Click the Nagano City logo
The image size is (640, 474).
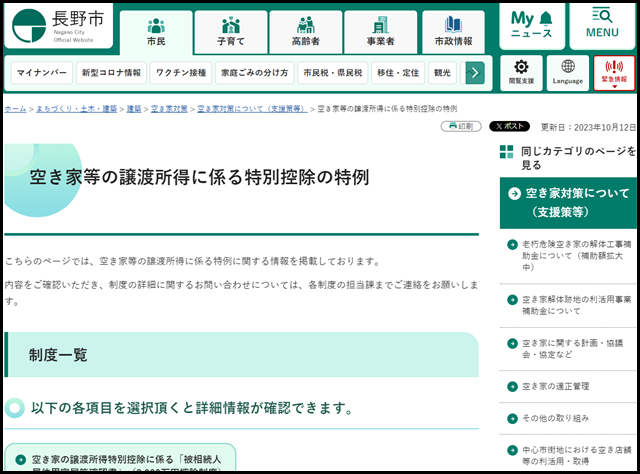[x=58, y=26]
